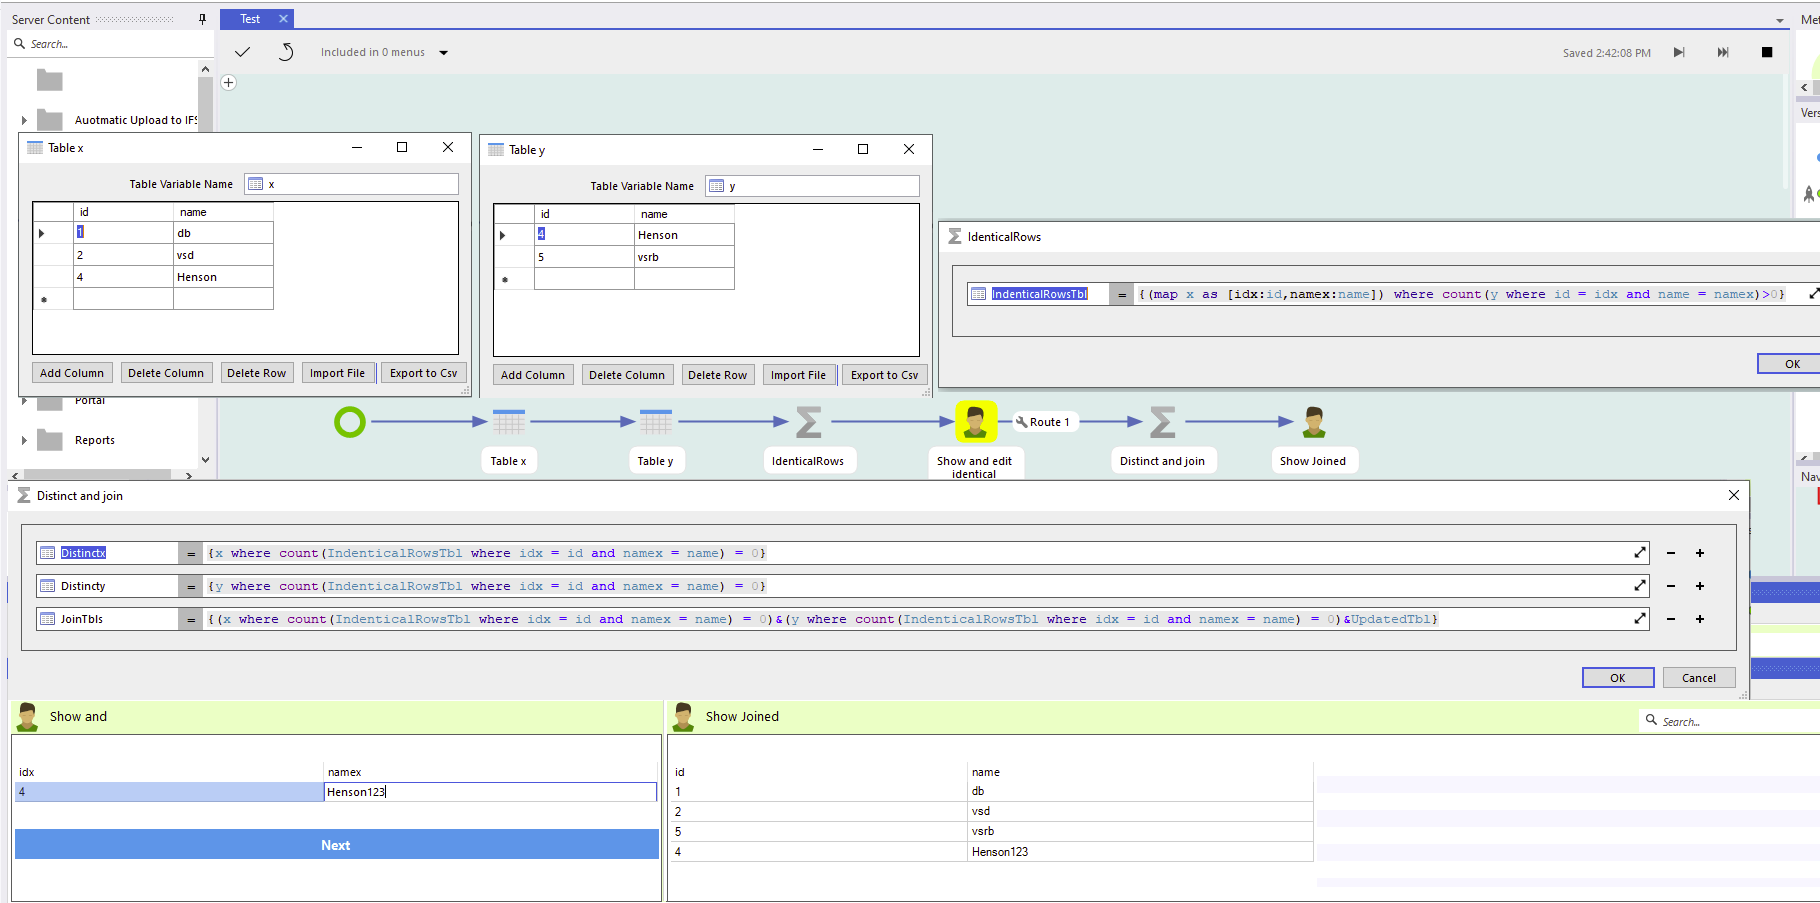
Task: Select the Show Joined user node icon
Action: pyautogui.click(x=1314, y=422)
